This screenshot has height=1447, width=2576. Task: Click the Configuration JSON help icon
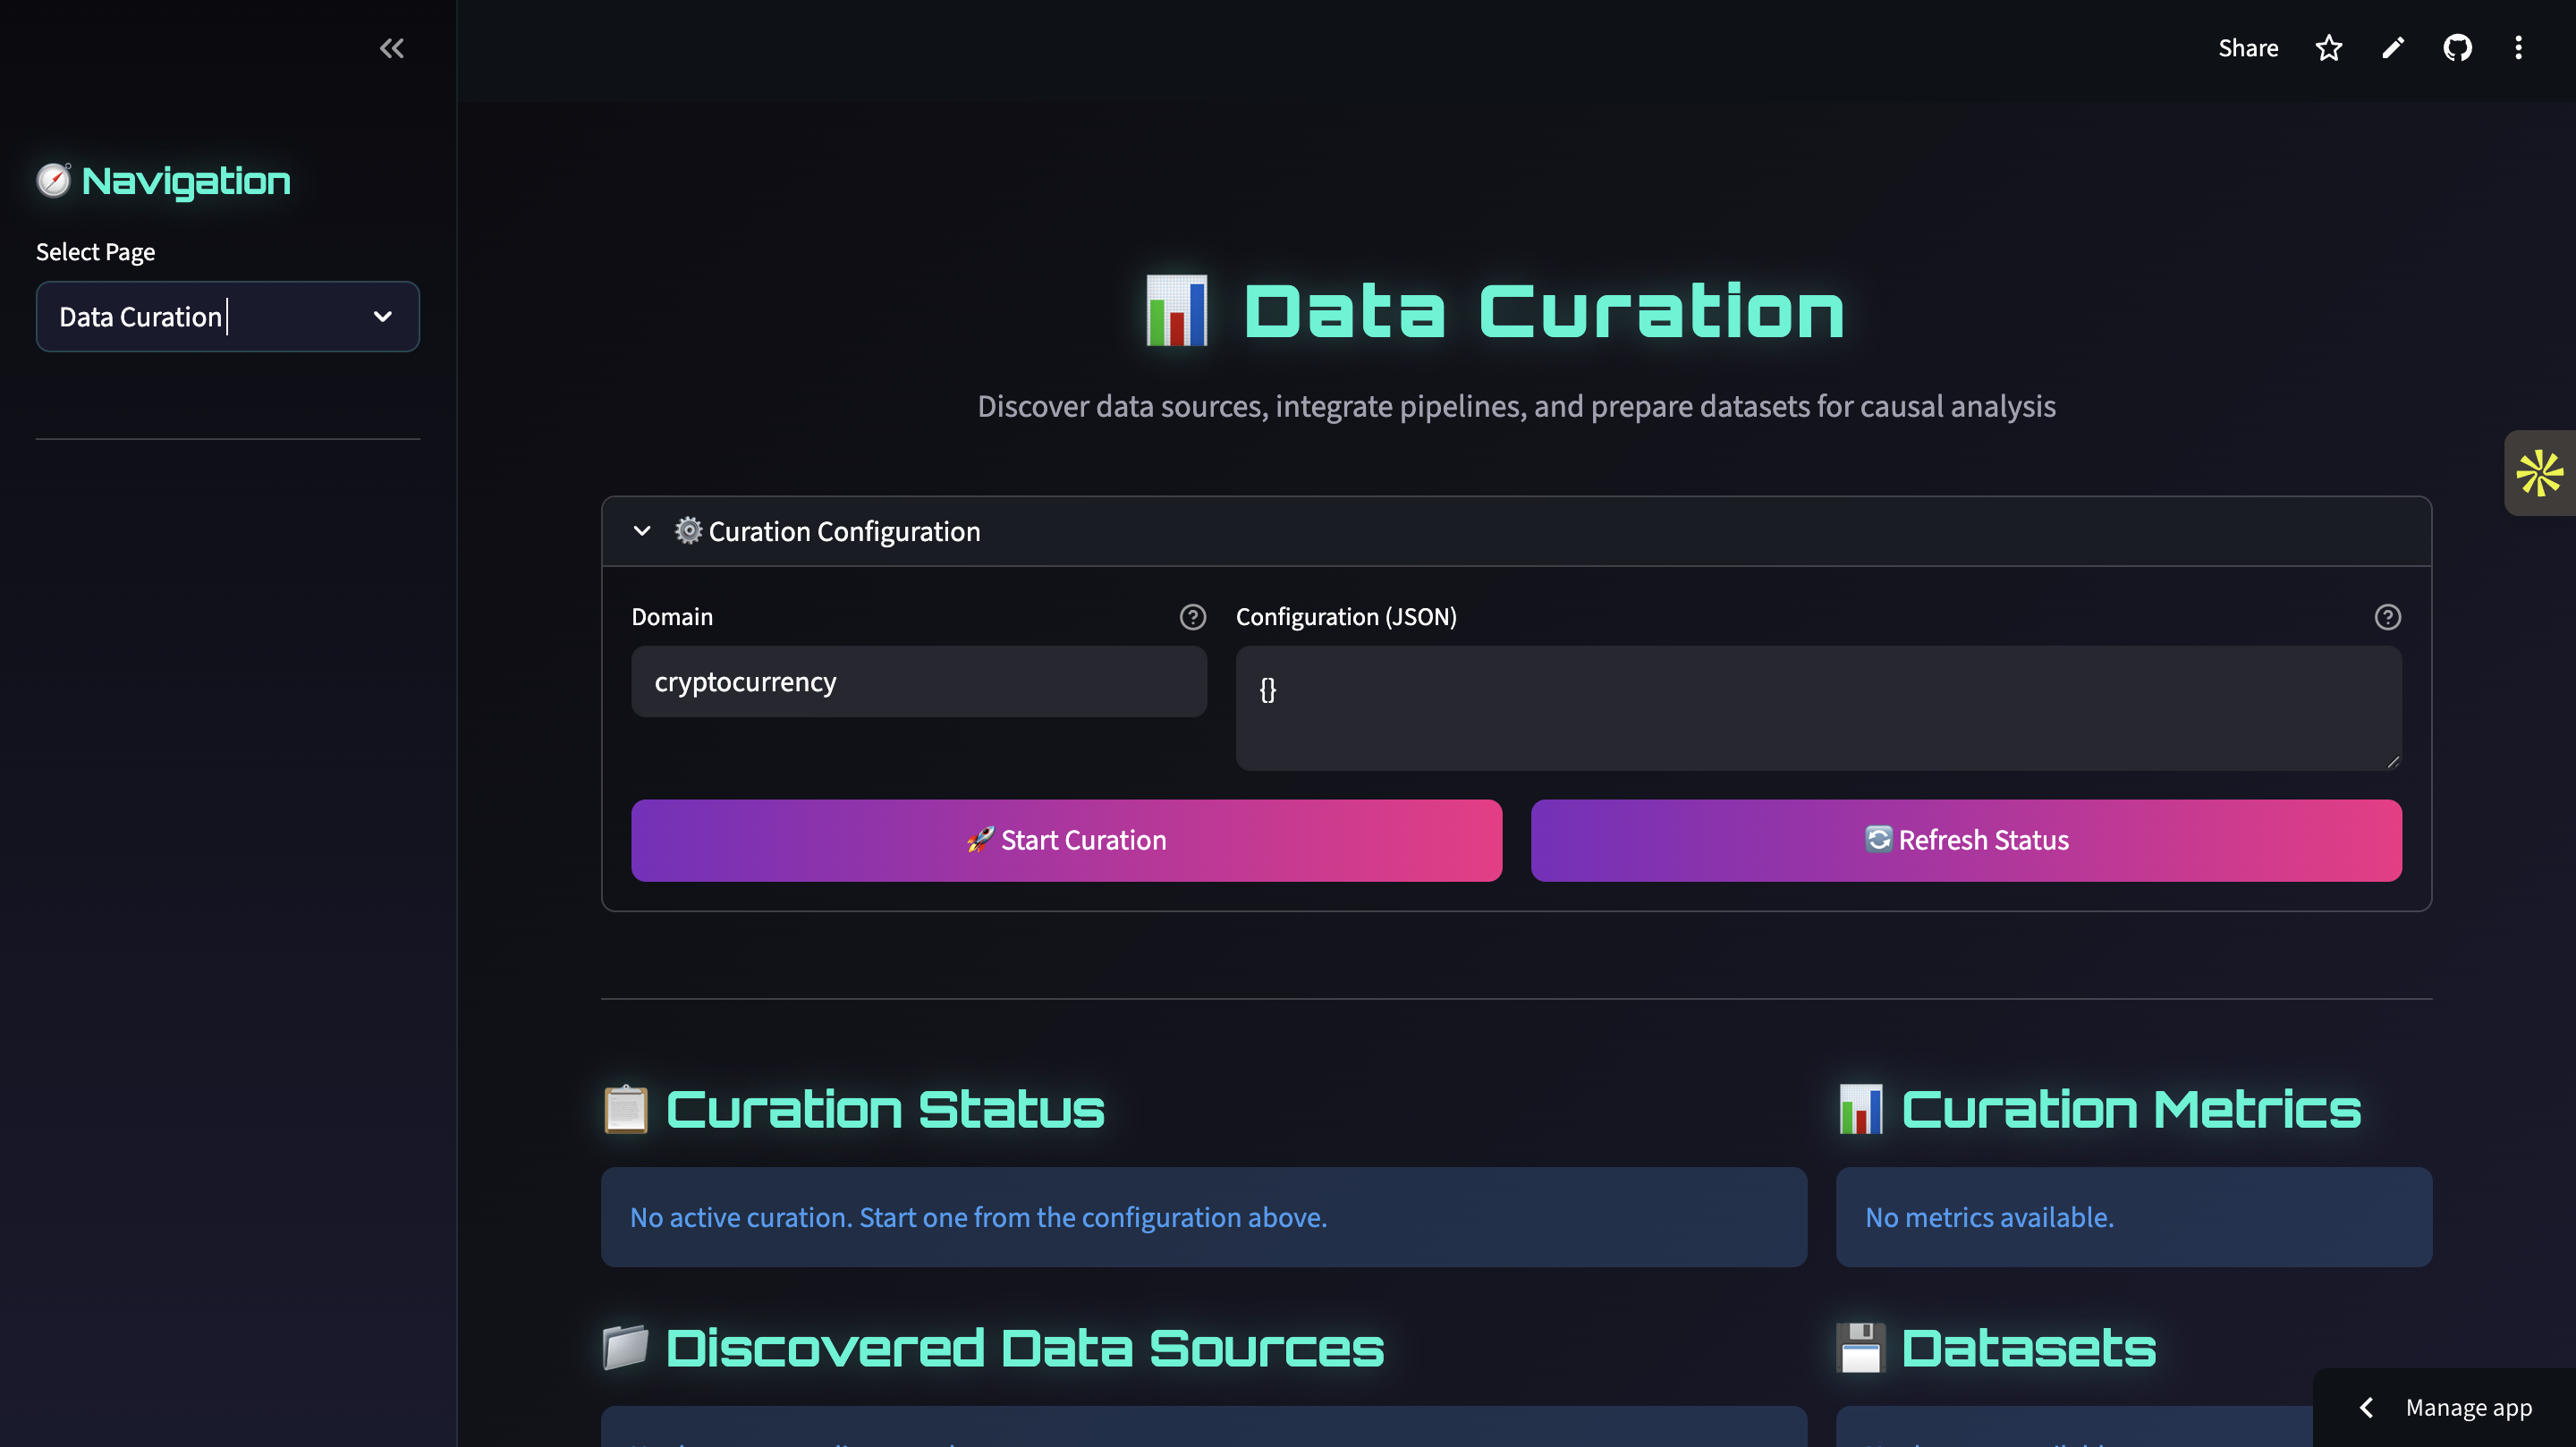[x=2387, y=617]
